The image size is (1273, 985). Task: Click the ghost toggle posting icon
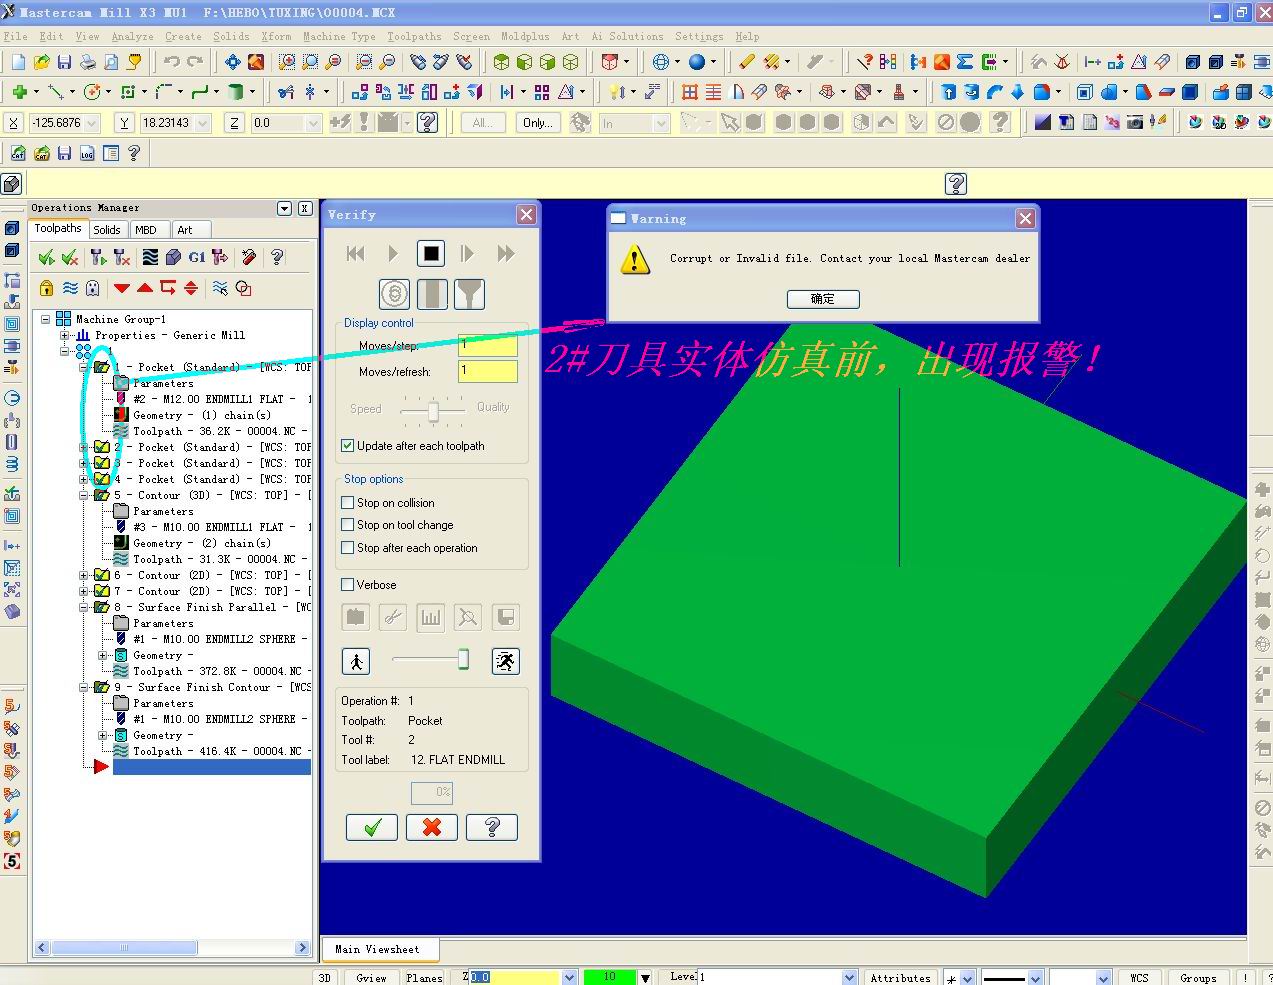[93, 288]
